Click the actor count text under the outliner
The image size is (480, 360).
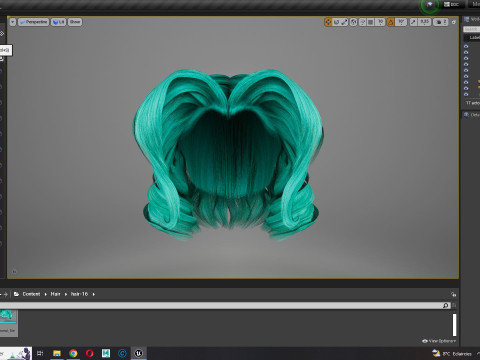(473, 103)
